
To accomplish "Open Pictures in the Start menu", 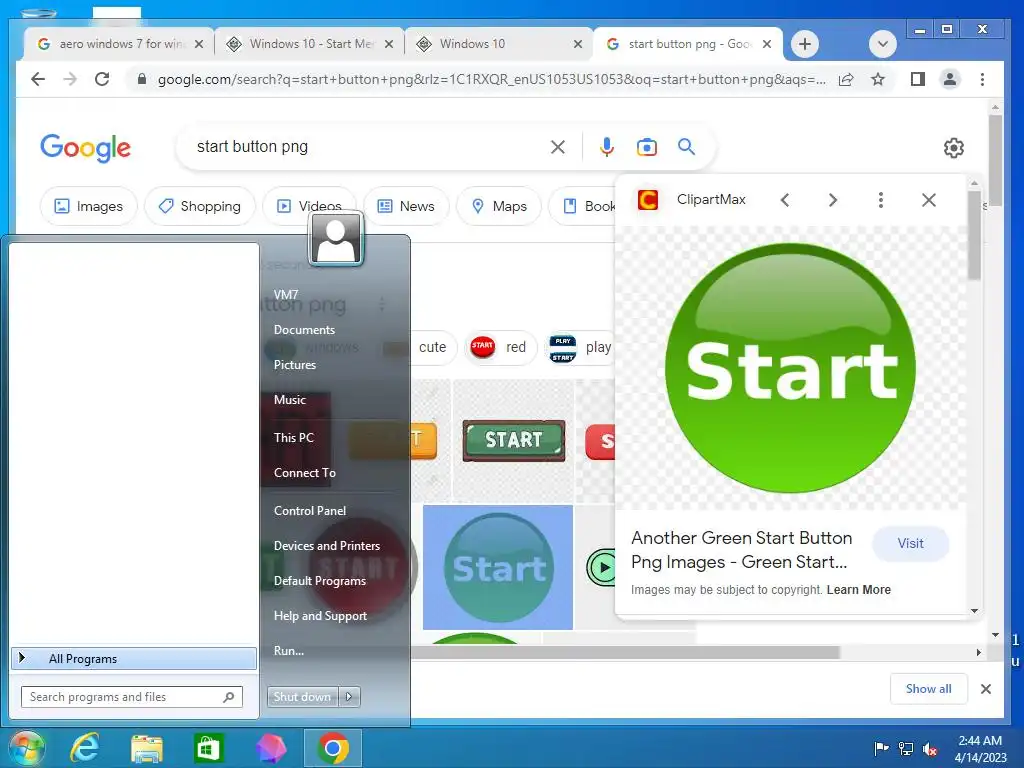I will (x=295, y=365).
